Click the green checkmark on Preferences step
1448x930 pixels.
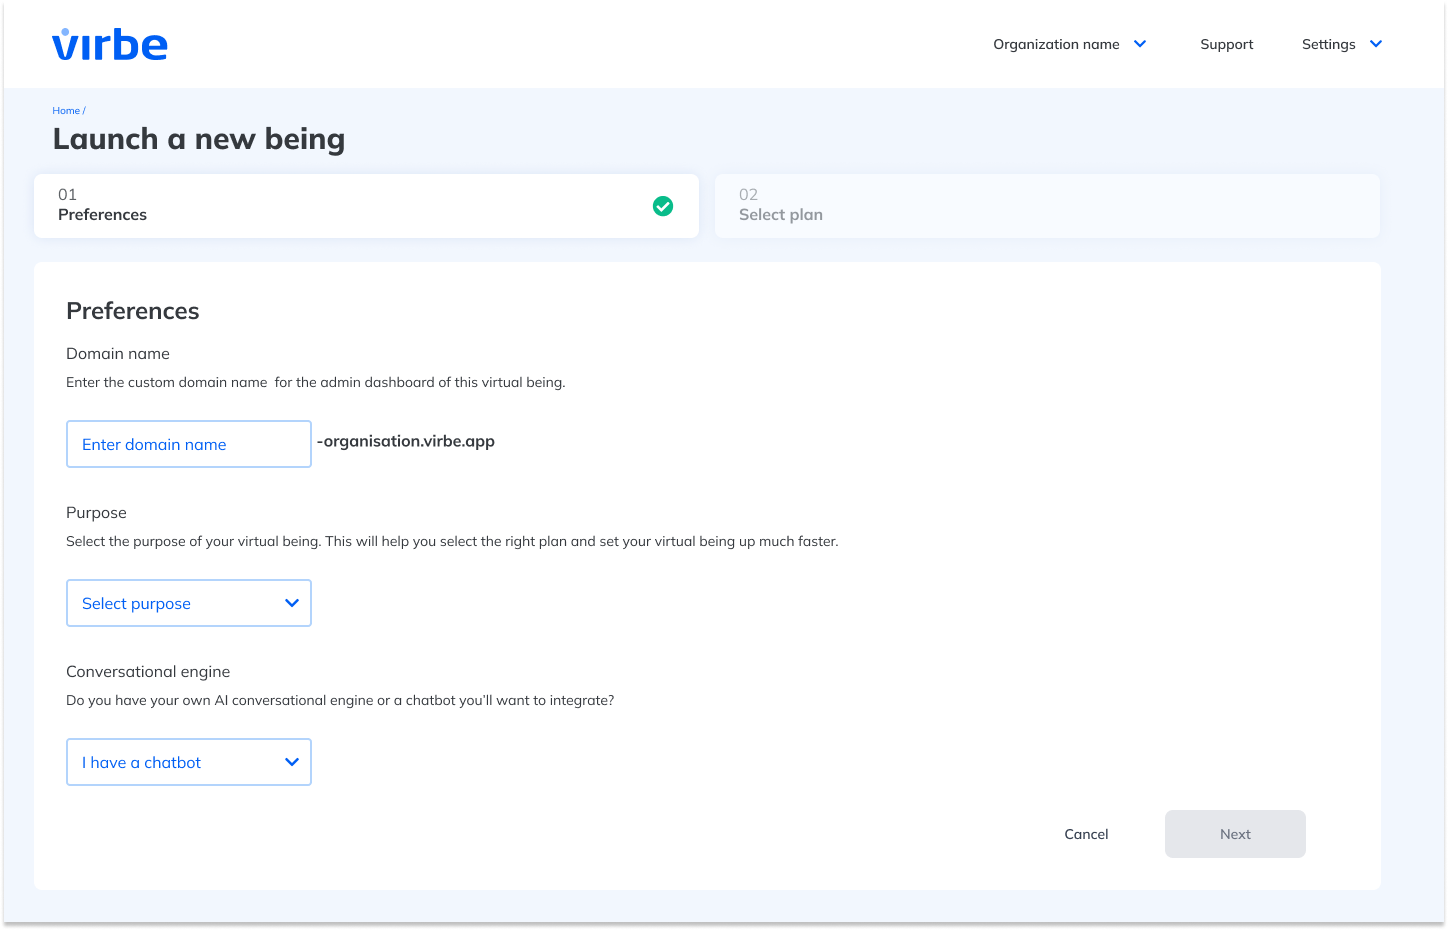(x=663, y=206)
